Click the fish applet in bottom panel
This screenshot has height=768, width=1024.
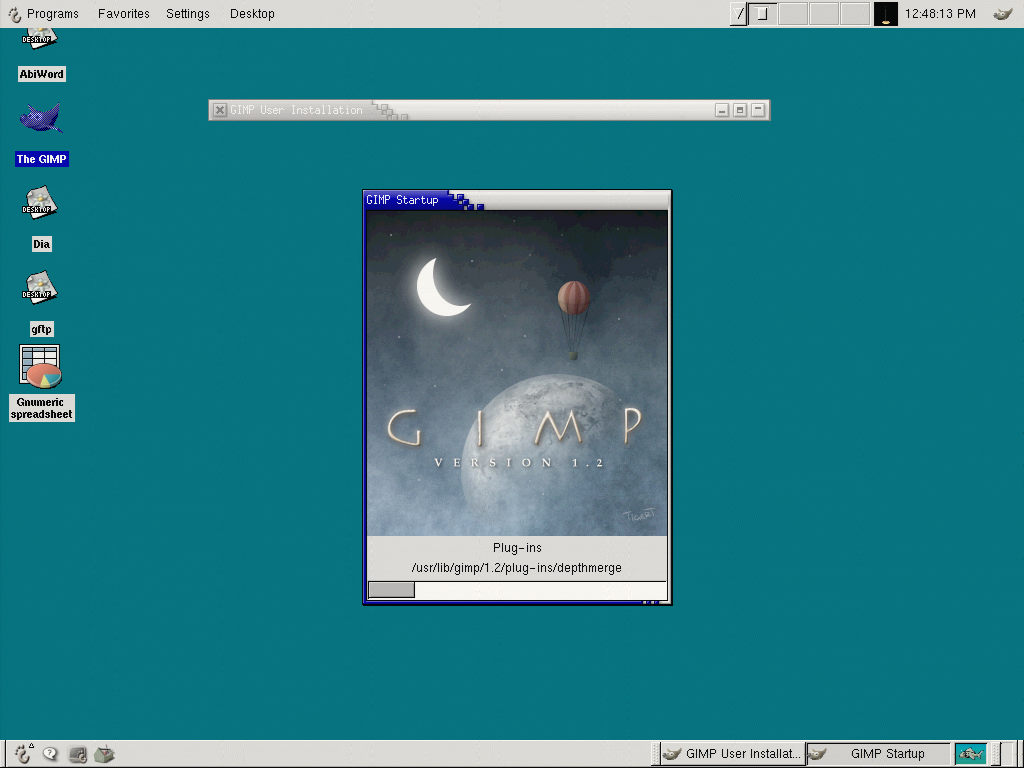970,754
